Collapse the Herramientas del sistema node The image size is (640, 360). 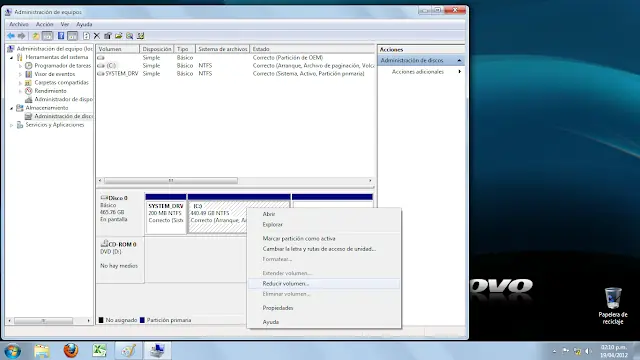point(11,58)
